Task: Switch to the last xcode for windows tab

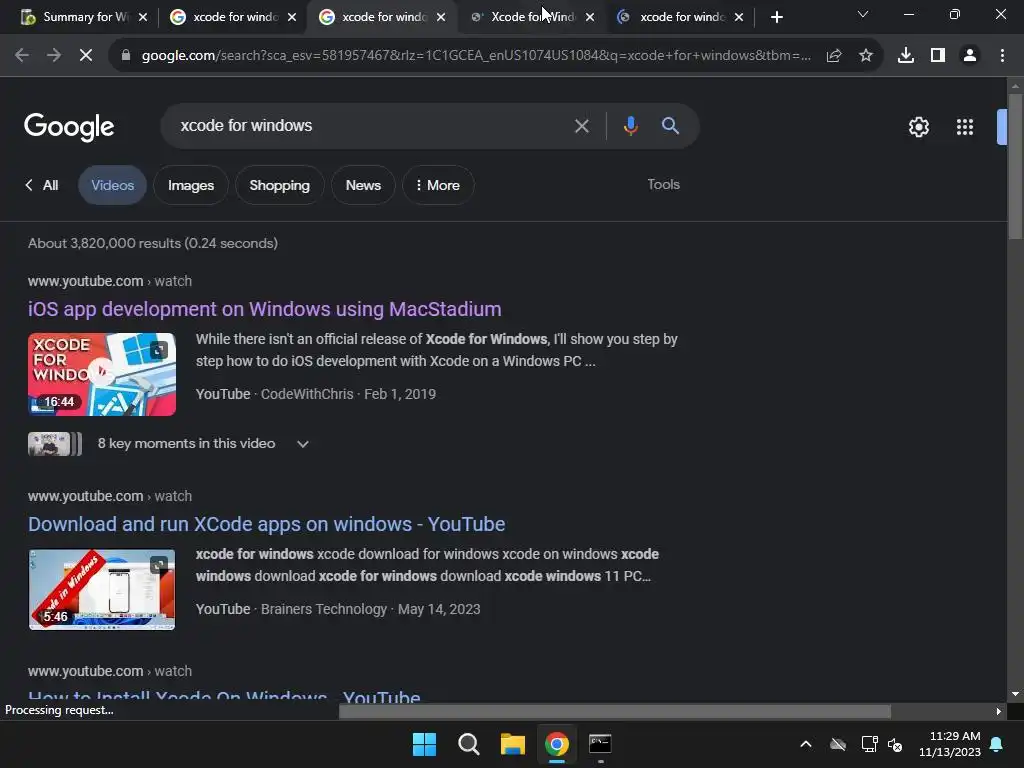Action: (x=681, y=17)
